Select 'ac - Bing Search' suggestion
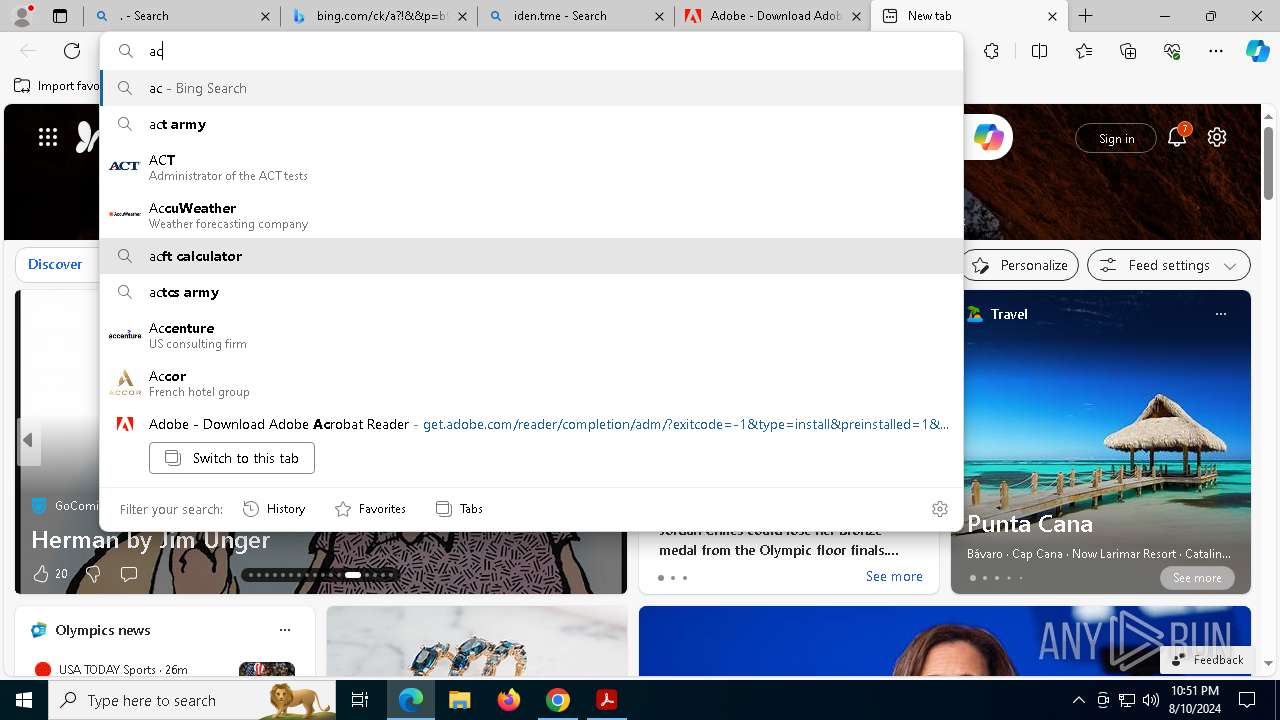 (532, 88)
